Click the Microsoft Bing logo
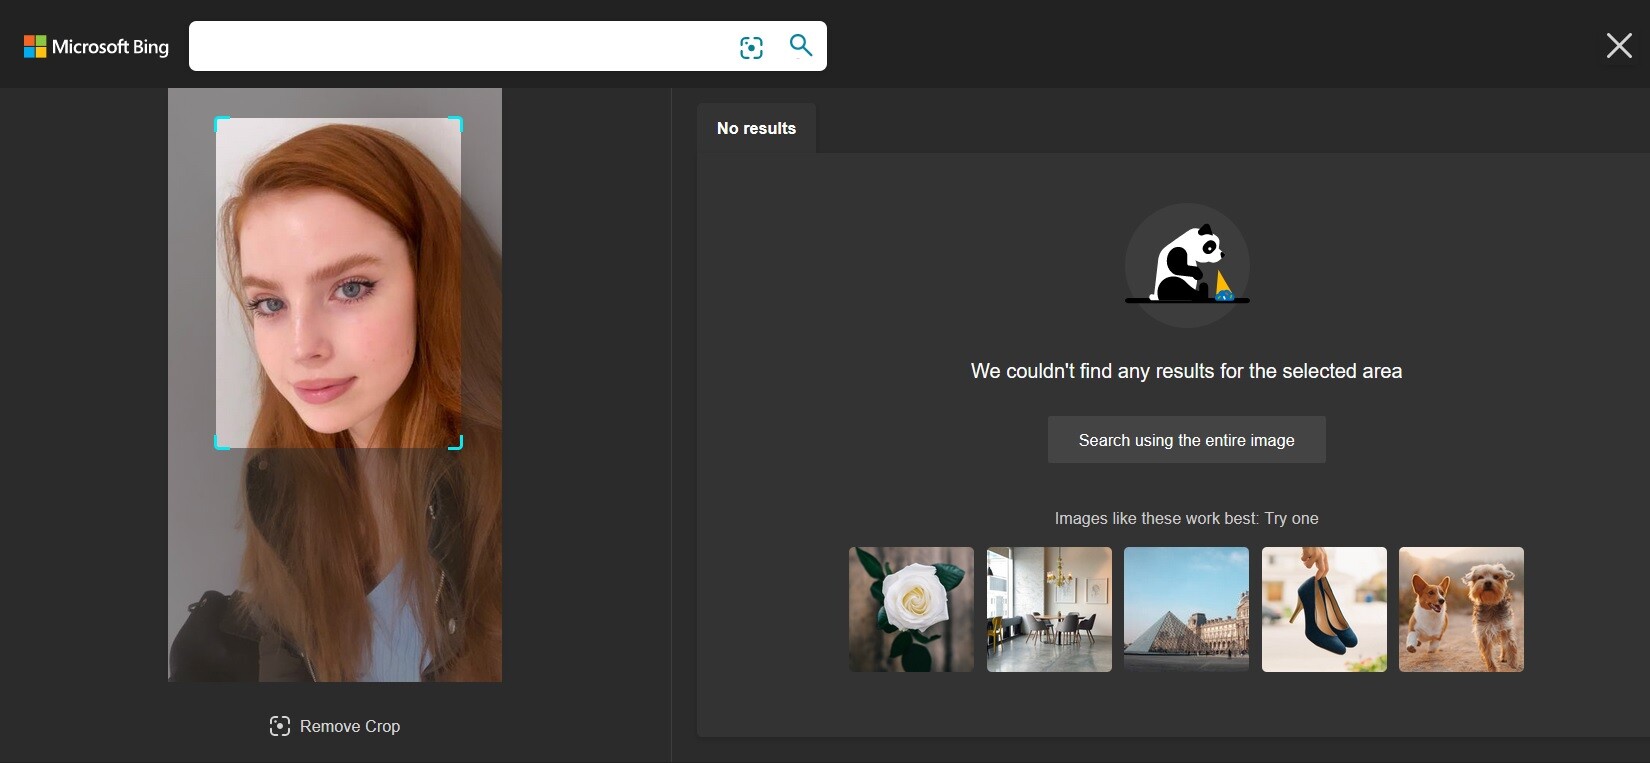Viewport: 1650px width, 763px height. [96, 47]
